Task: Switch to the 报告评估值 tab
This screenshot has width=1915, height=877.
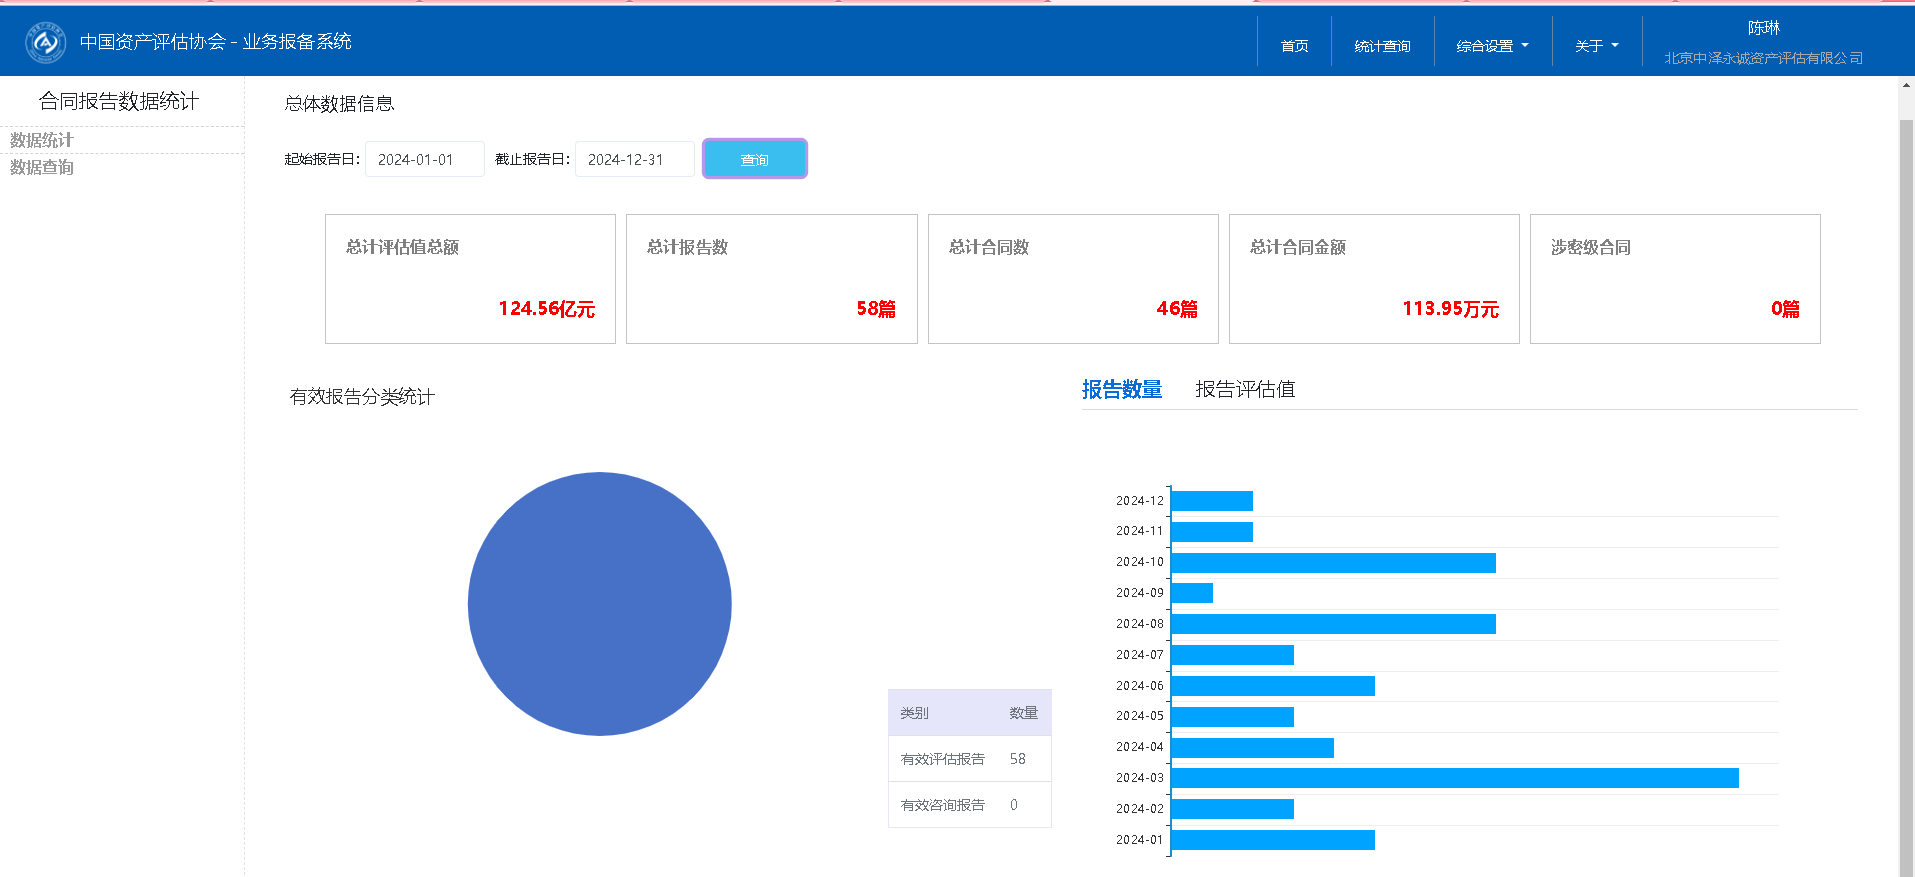Action: coord(1245,389)
